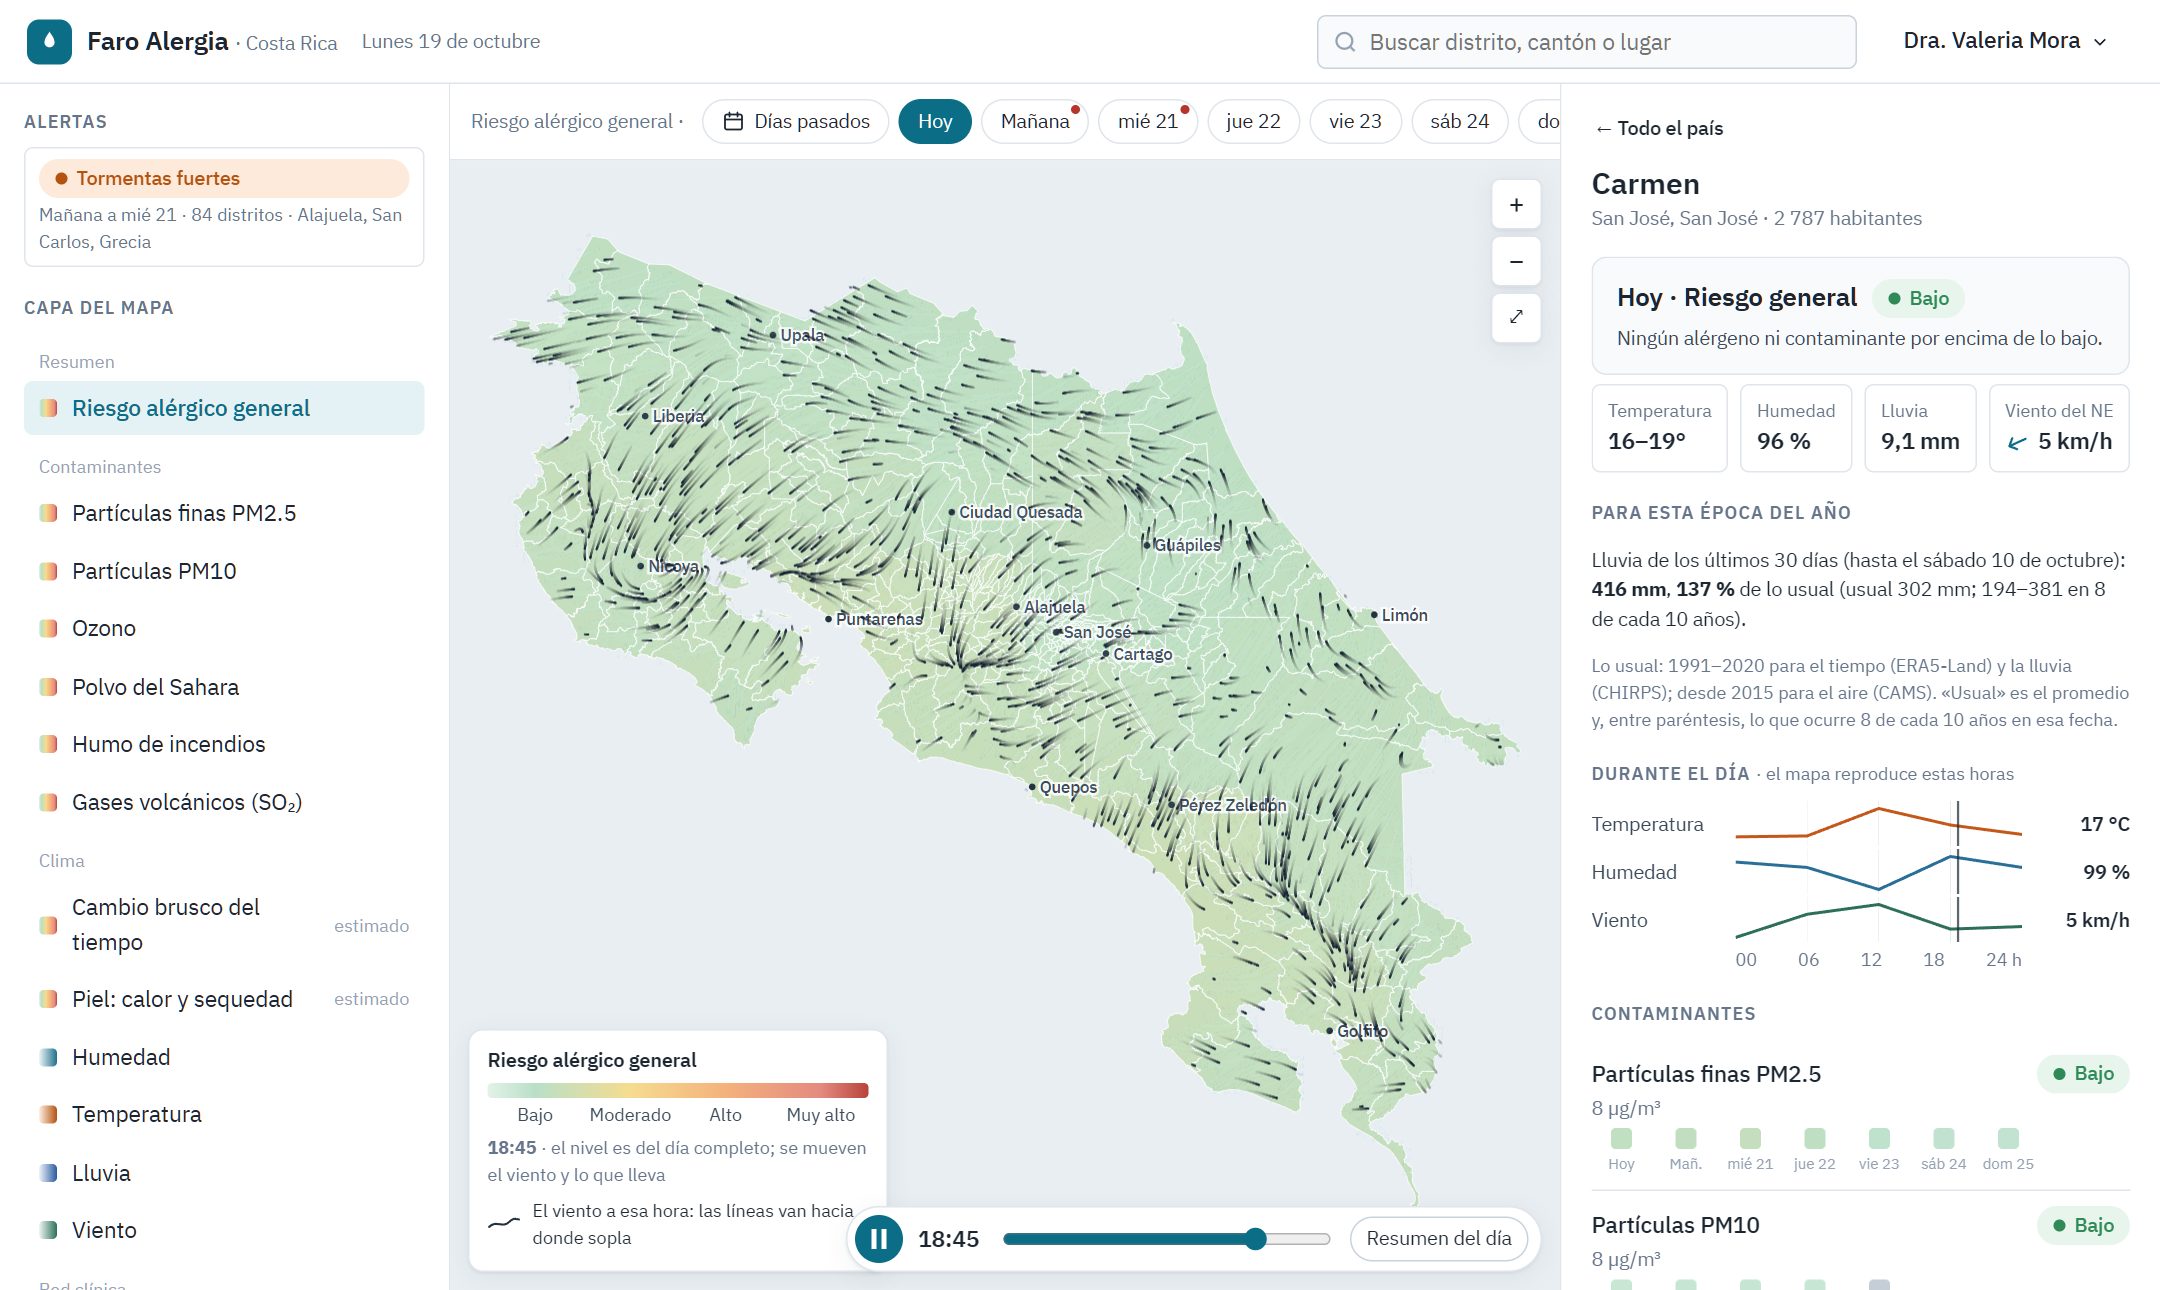Select the Lluvia map layer
This screenshot has height=1290, width=2160.
pos(224,1173)
